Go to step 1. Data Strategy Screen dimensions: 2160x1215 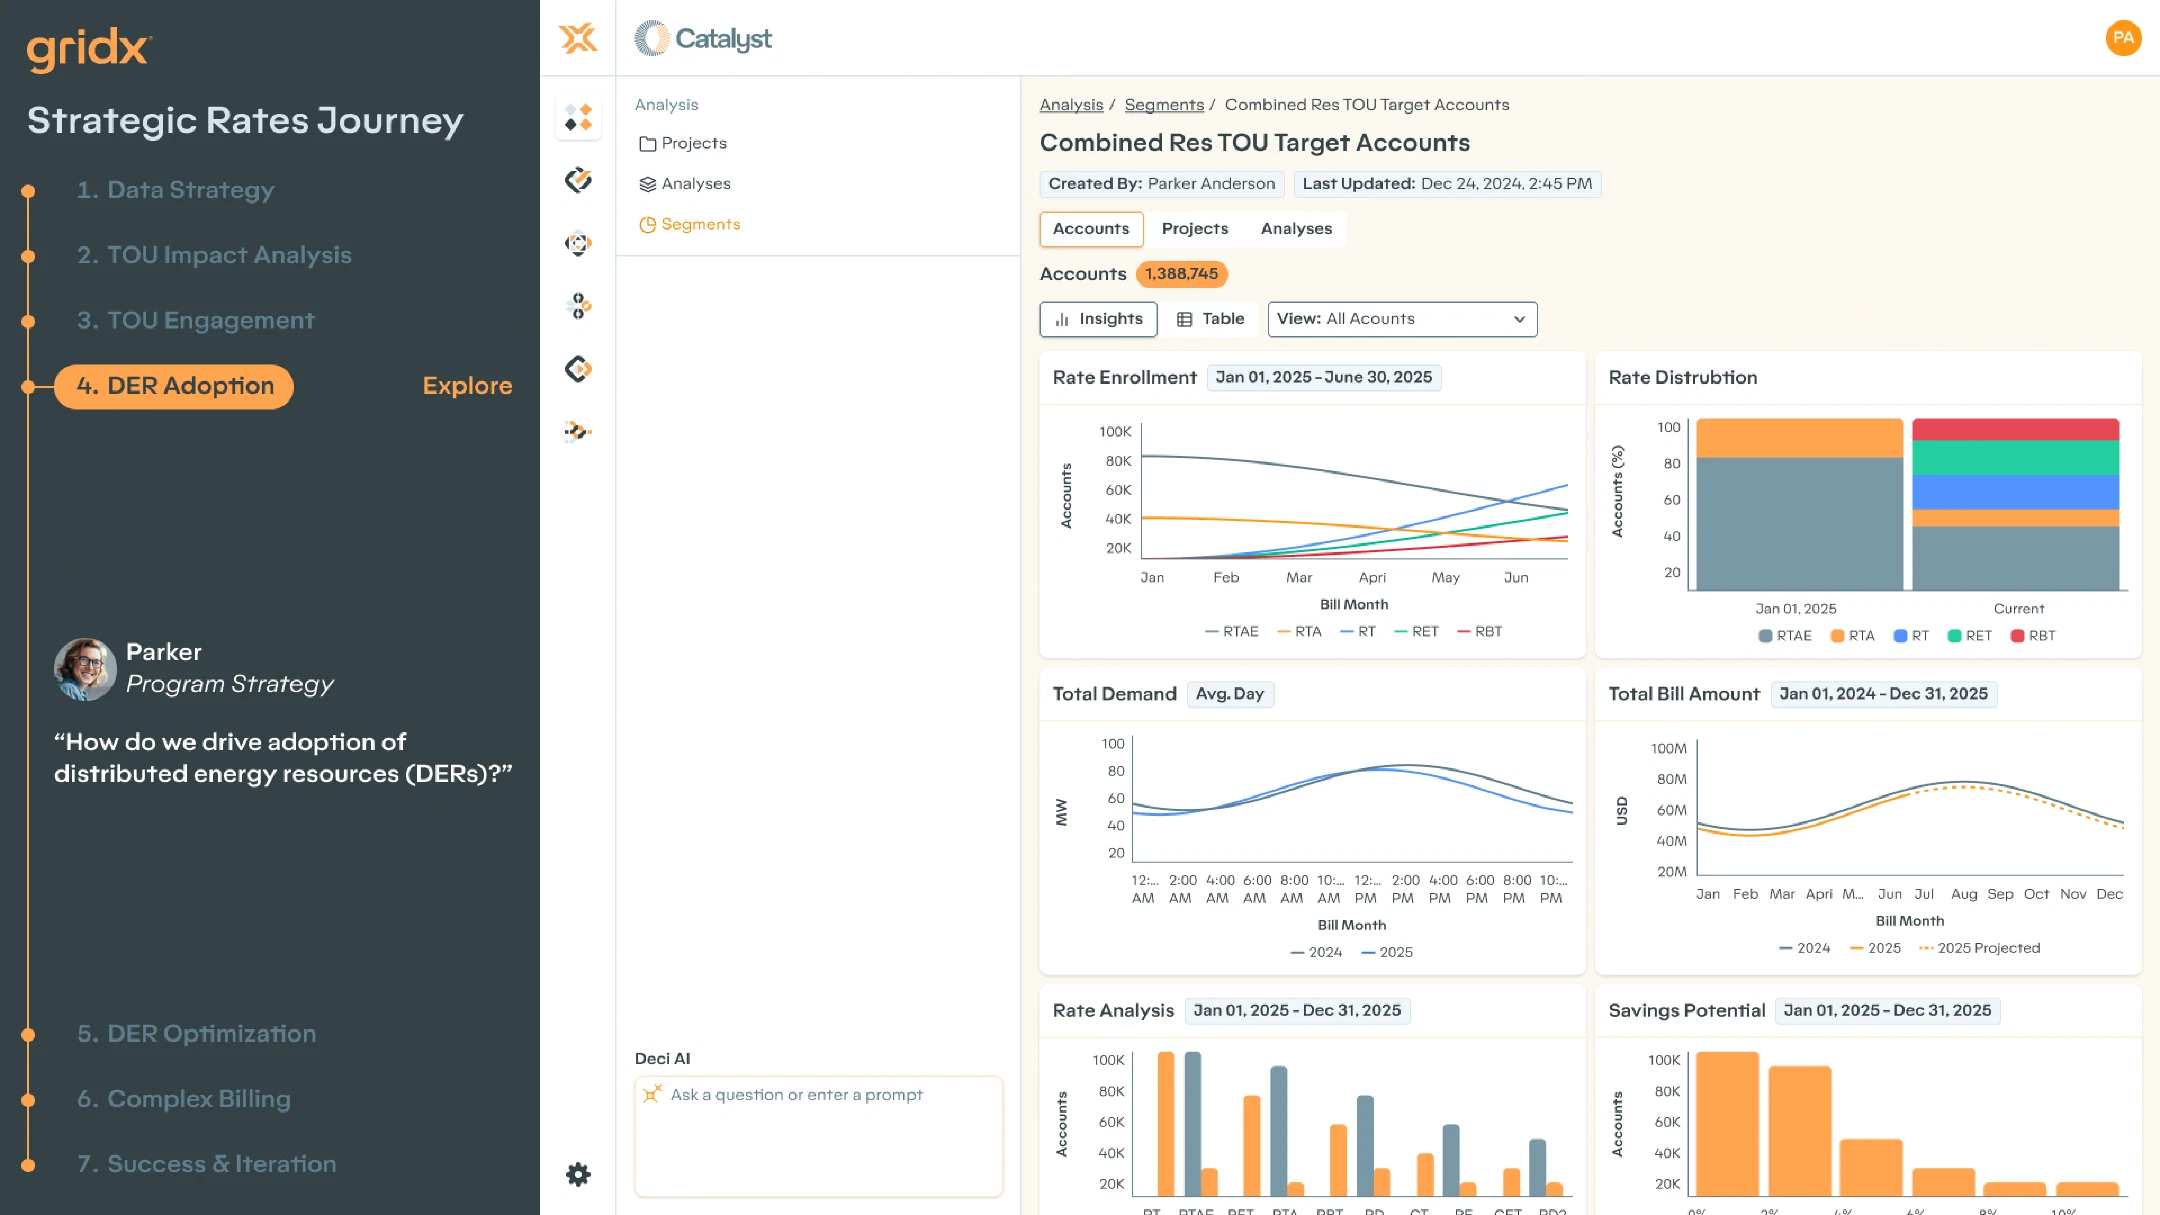pyautogui.click(x=175, y=190)
